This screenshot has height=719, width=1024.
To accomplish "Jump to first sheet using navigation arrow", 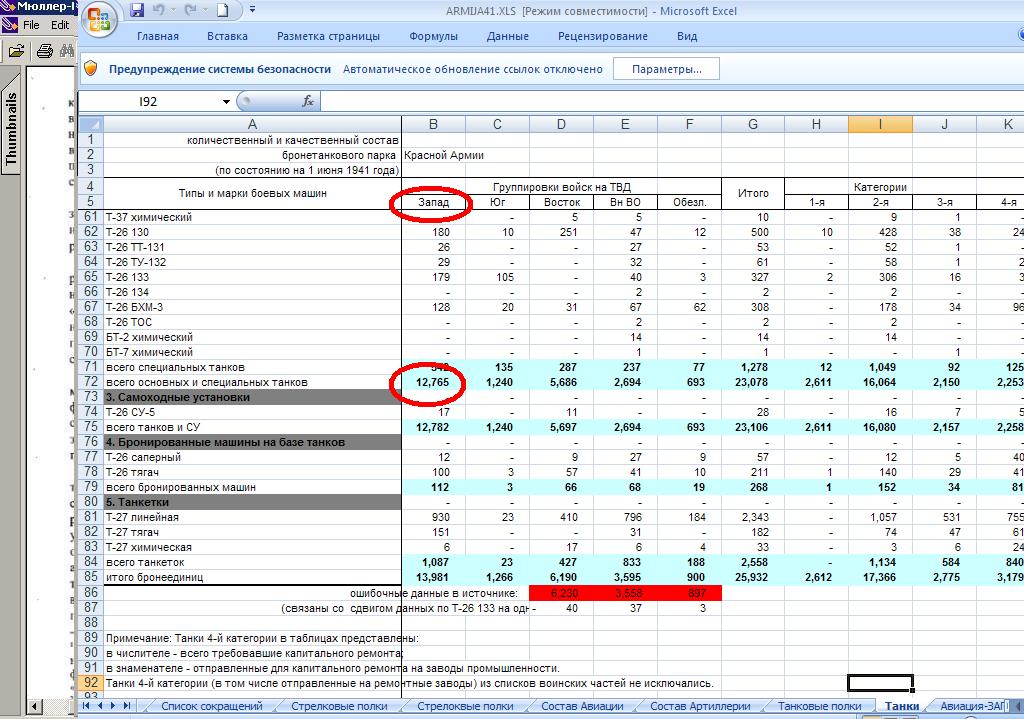I will pyautogui.click(x=86, y=706).
